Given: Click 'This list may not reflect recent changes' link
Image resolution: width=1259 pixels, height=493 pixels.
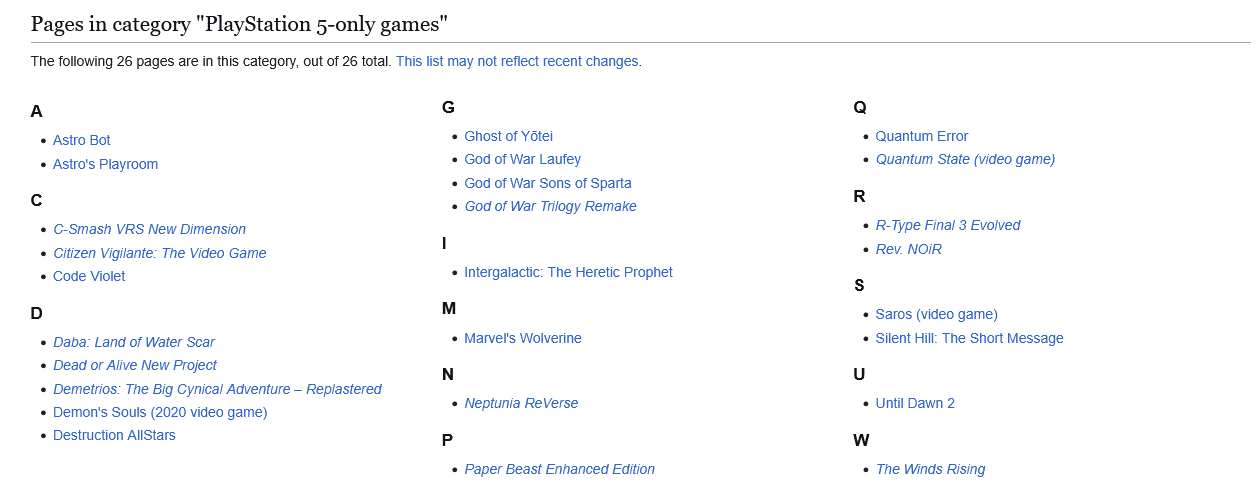Looking at the screenshot, I should click(x=517, y=61).
